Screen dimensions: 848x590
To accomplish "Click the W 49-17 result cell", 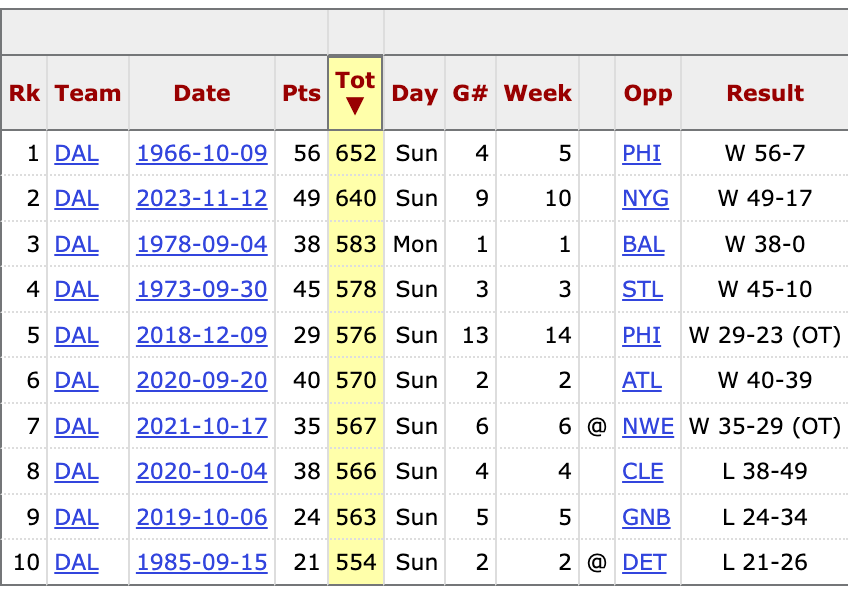I will pos(765,198).
